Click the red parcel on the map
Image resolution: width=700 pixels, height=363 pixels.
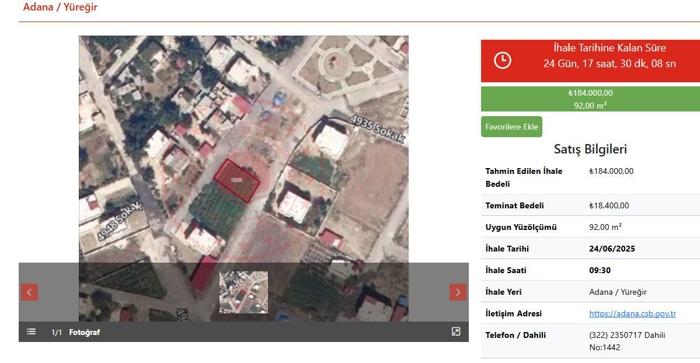click(237, 180)
